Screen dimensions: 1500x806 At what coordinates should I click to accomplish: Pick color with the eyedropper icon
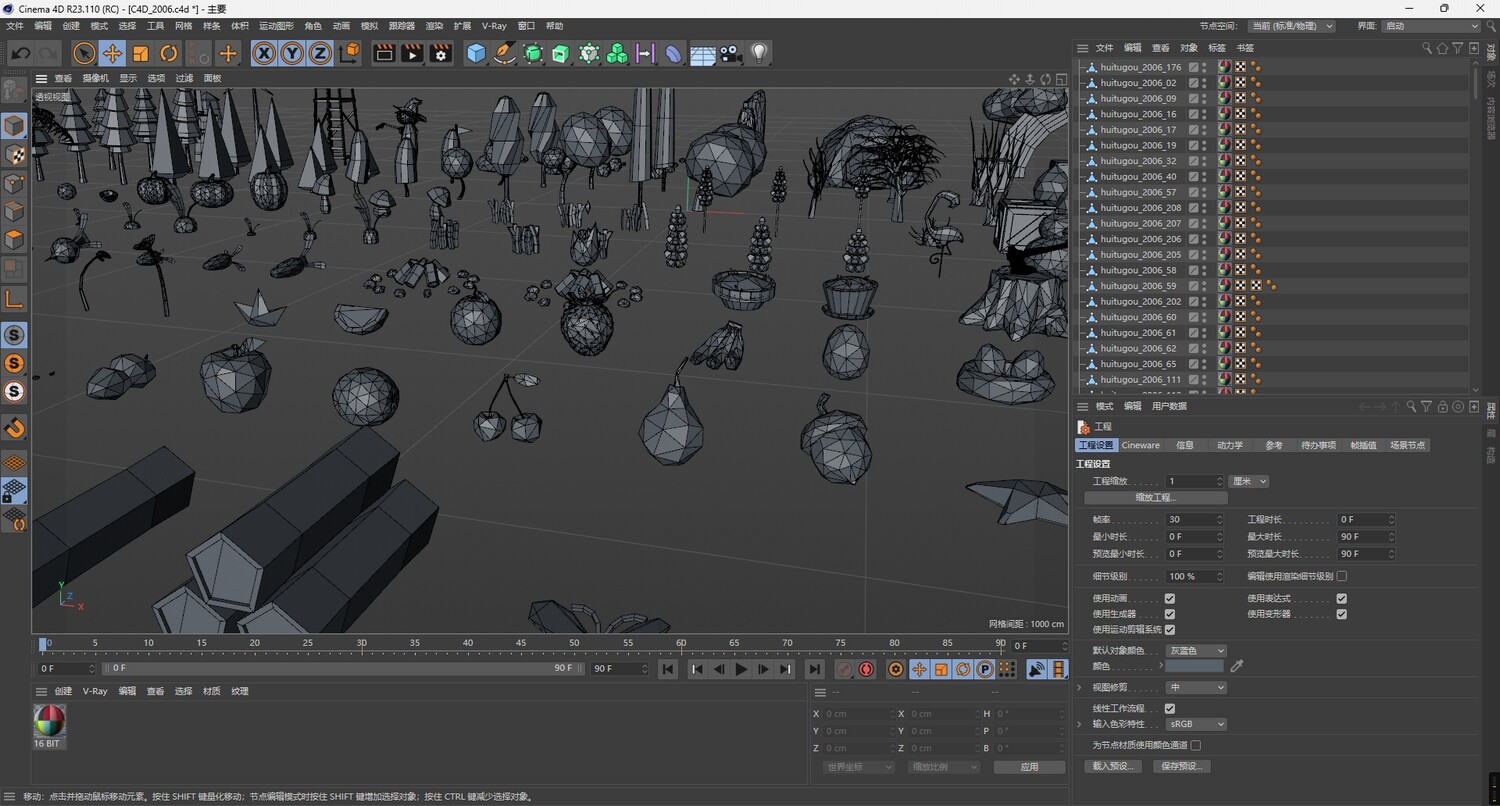1237,666
